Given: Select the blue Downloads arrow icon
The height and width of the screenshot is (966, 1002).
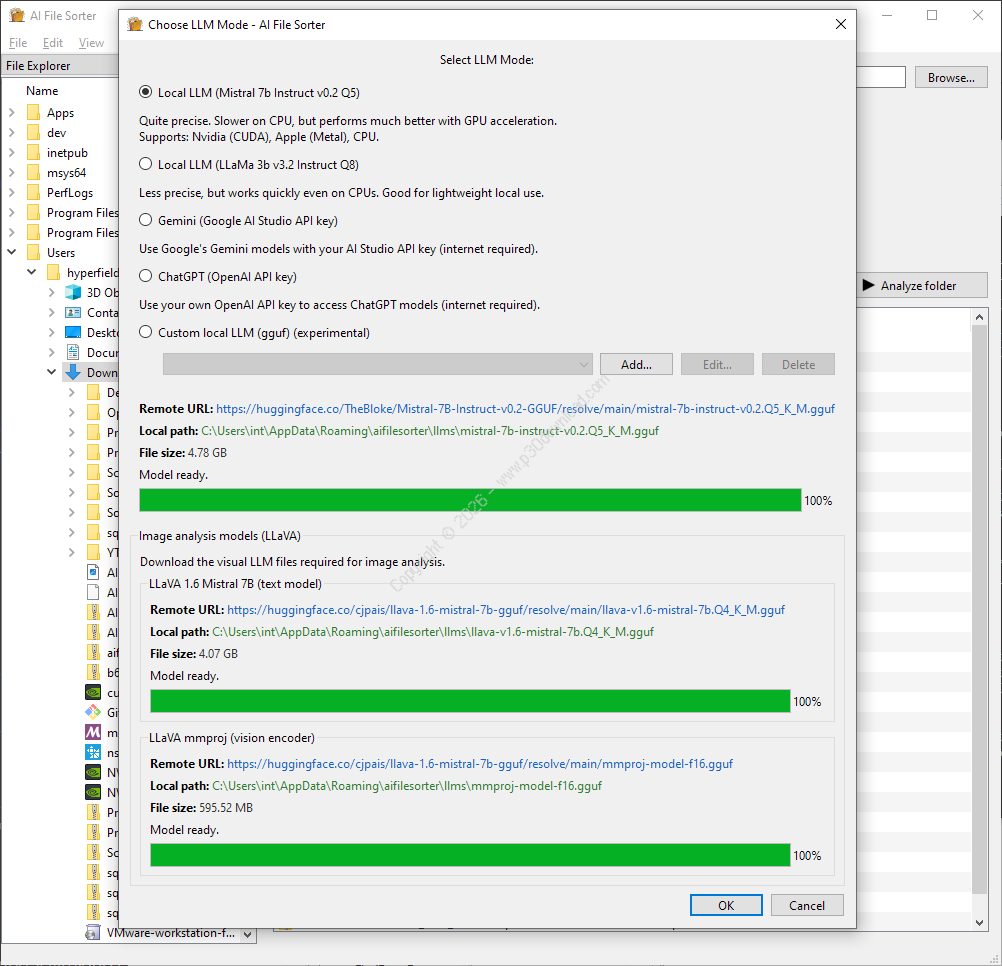Looking at the screenshot, I should 73,373.
